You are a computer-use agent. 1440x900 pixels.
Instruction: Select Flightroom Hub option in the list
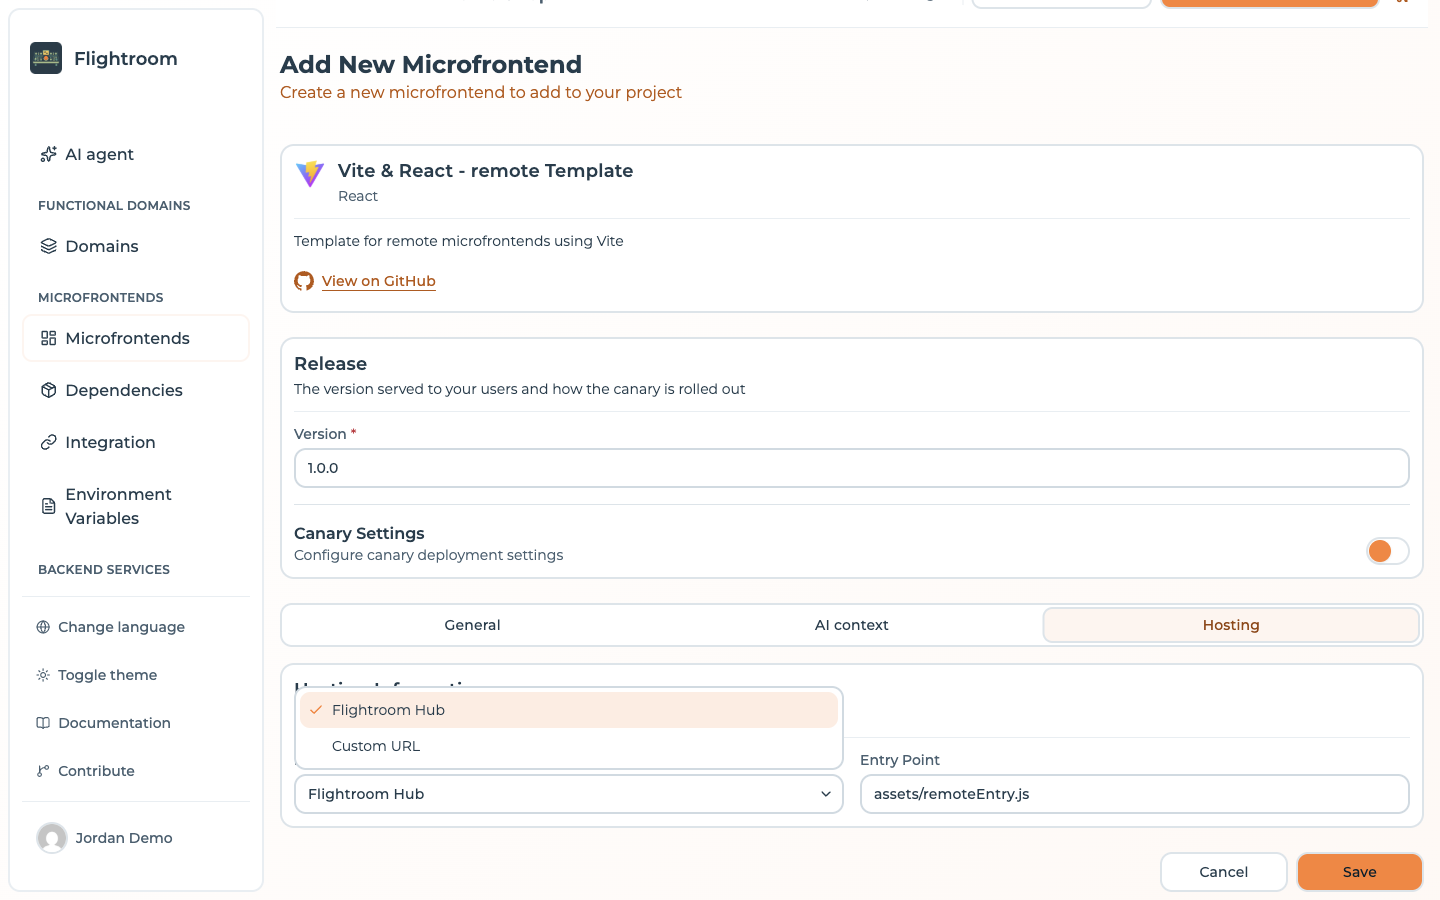pyautogui.click(x=569, y=710)
